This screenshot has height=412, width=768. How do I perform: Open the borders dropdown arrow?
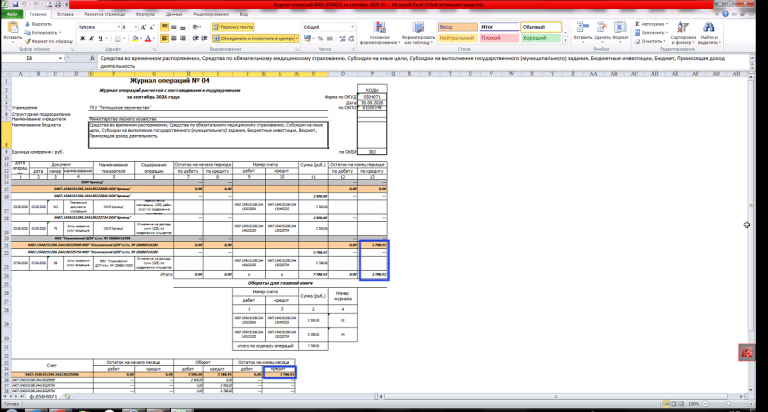124,38
